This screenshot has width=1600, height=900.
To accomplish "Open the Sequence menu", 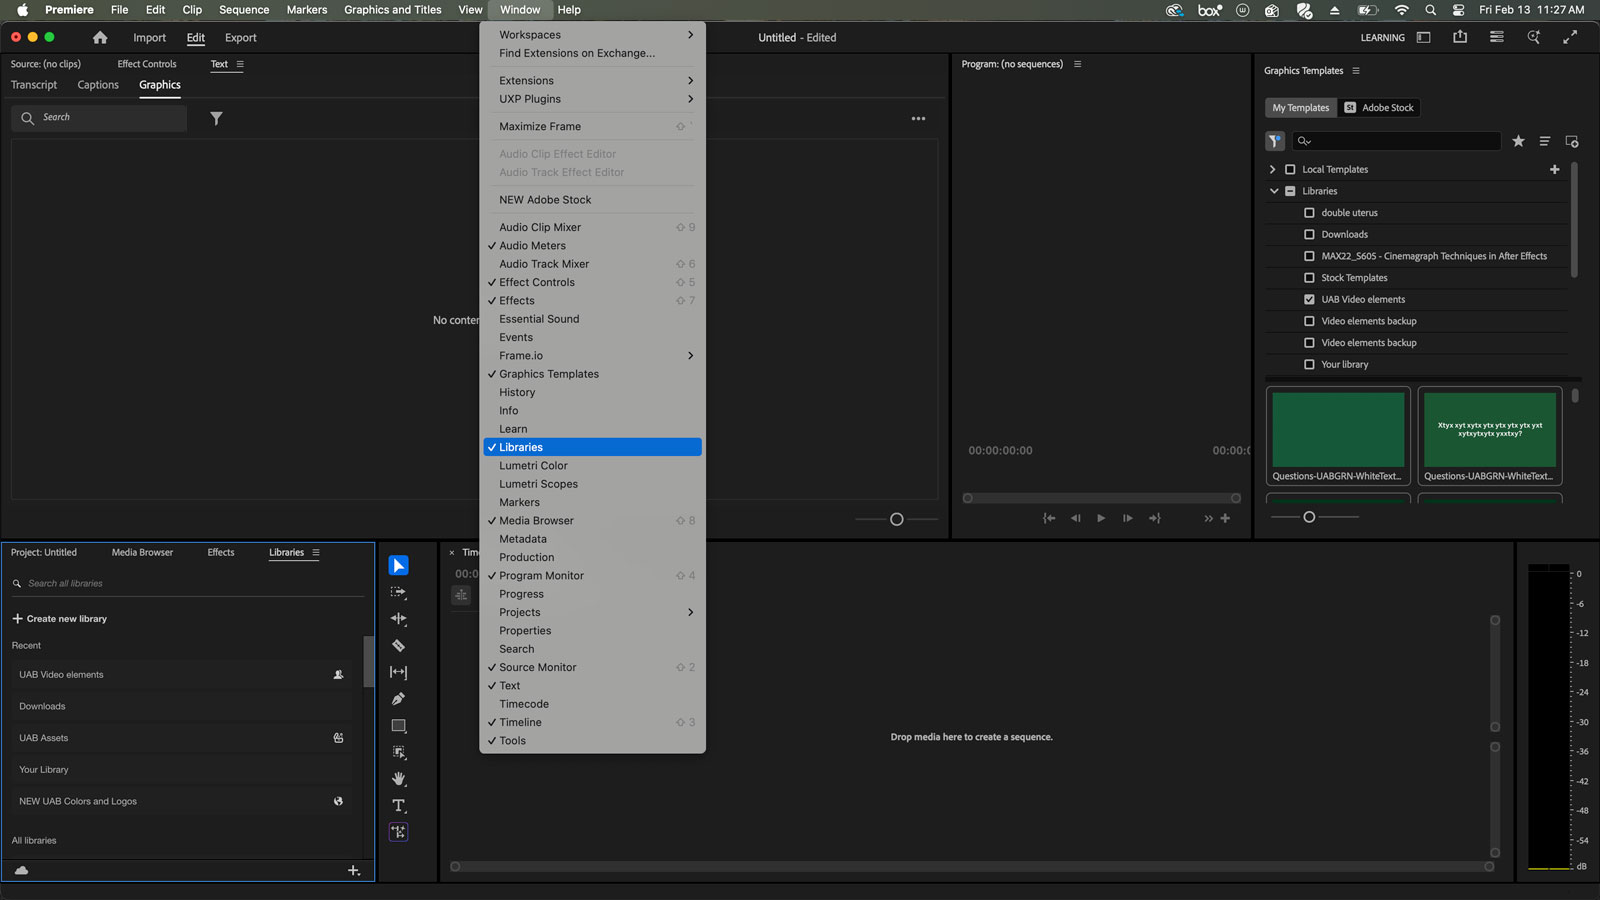I will tap(244, 10).
